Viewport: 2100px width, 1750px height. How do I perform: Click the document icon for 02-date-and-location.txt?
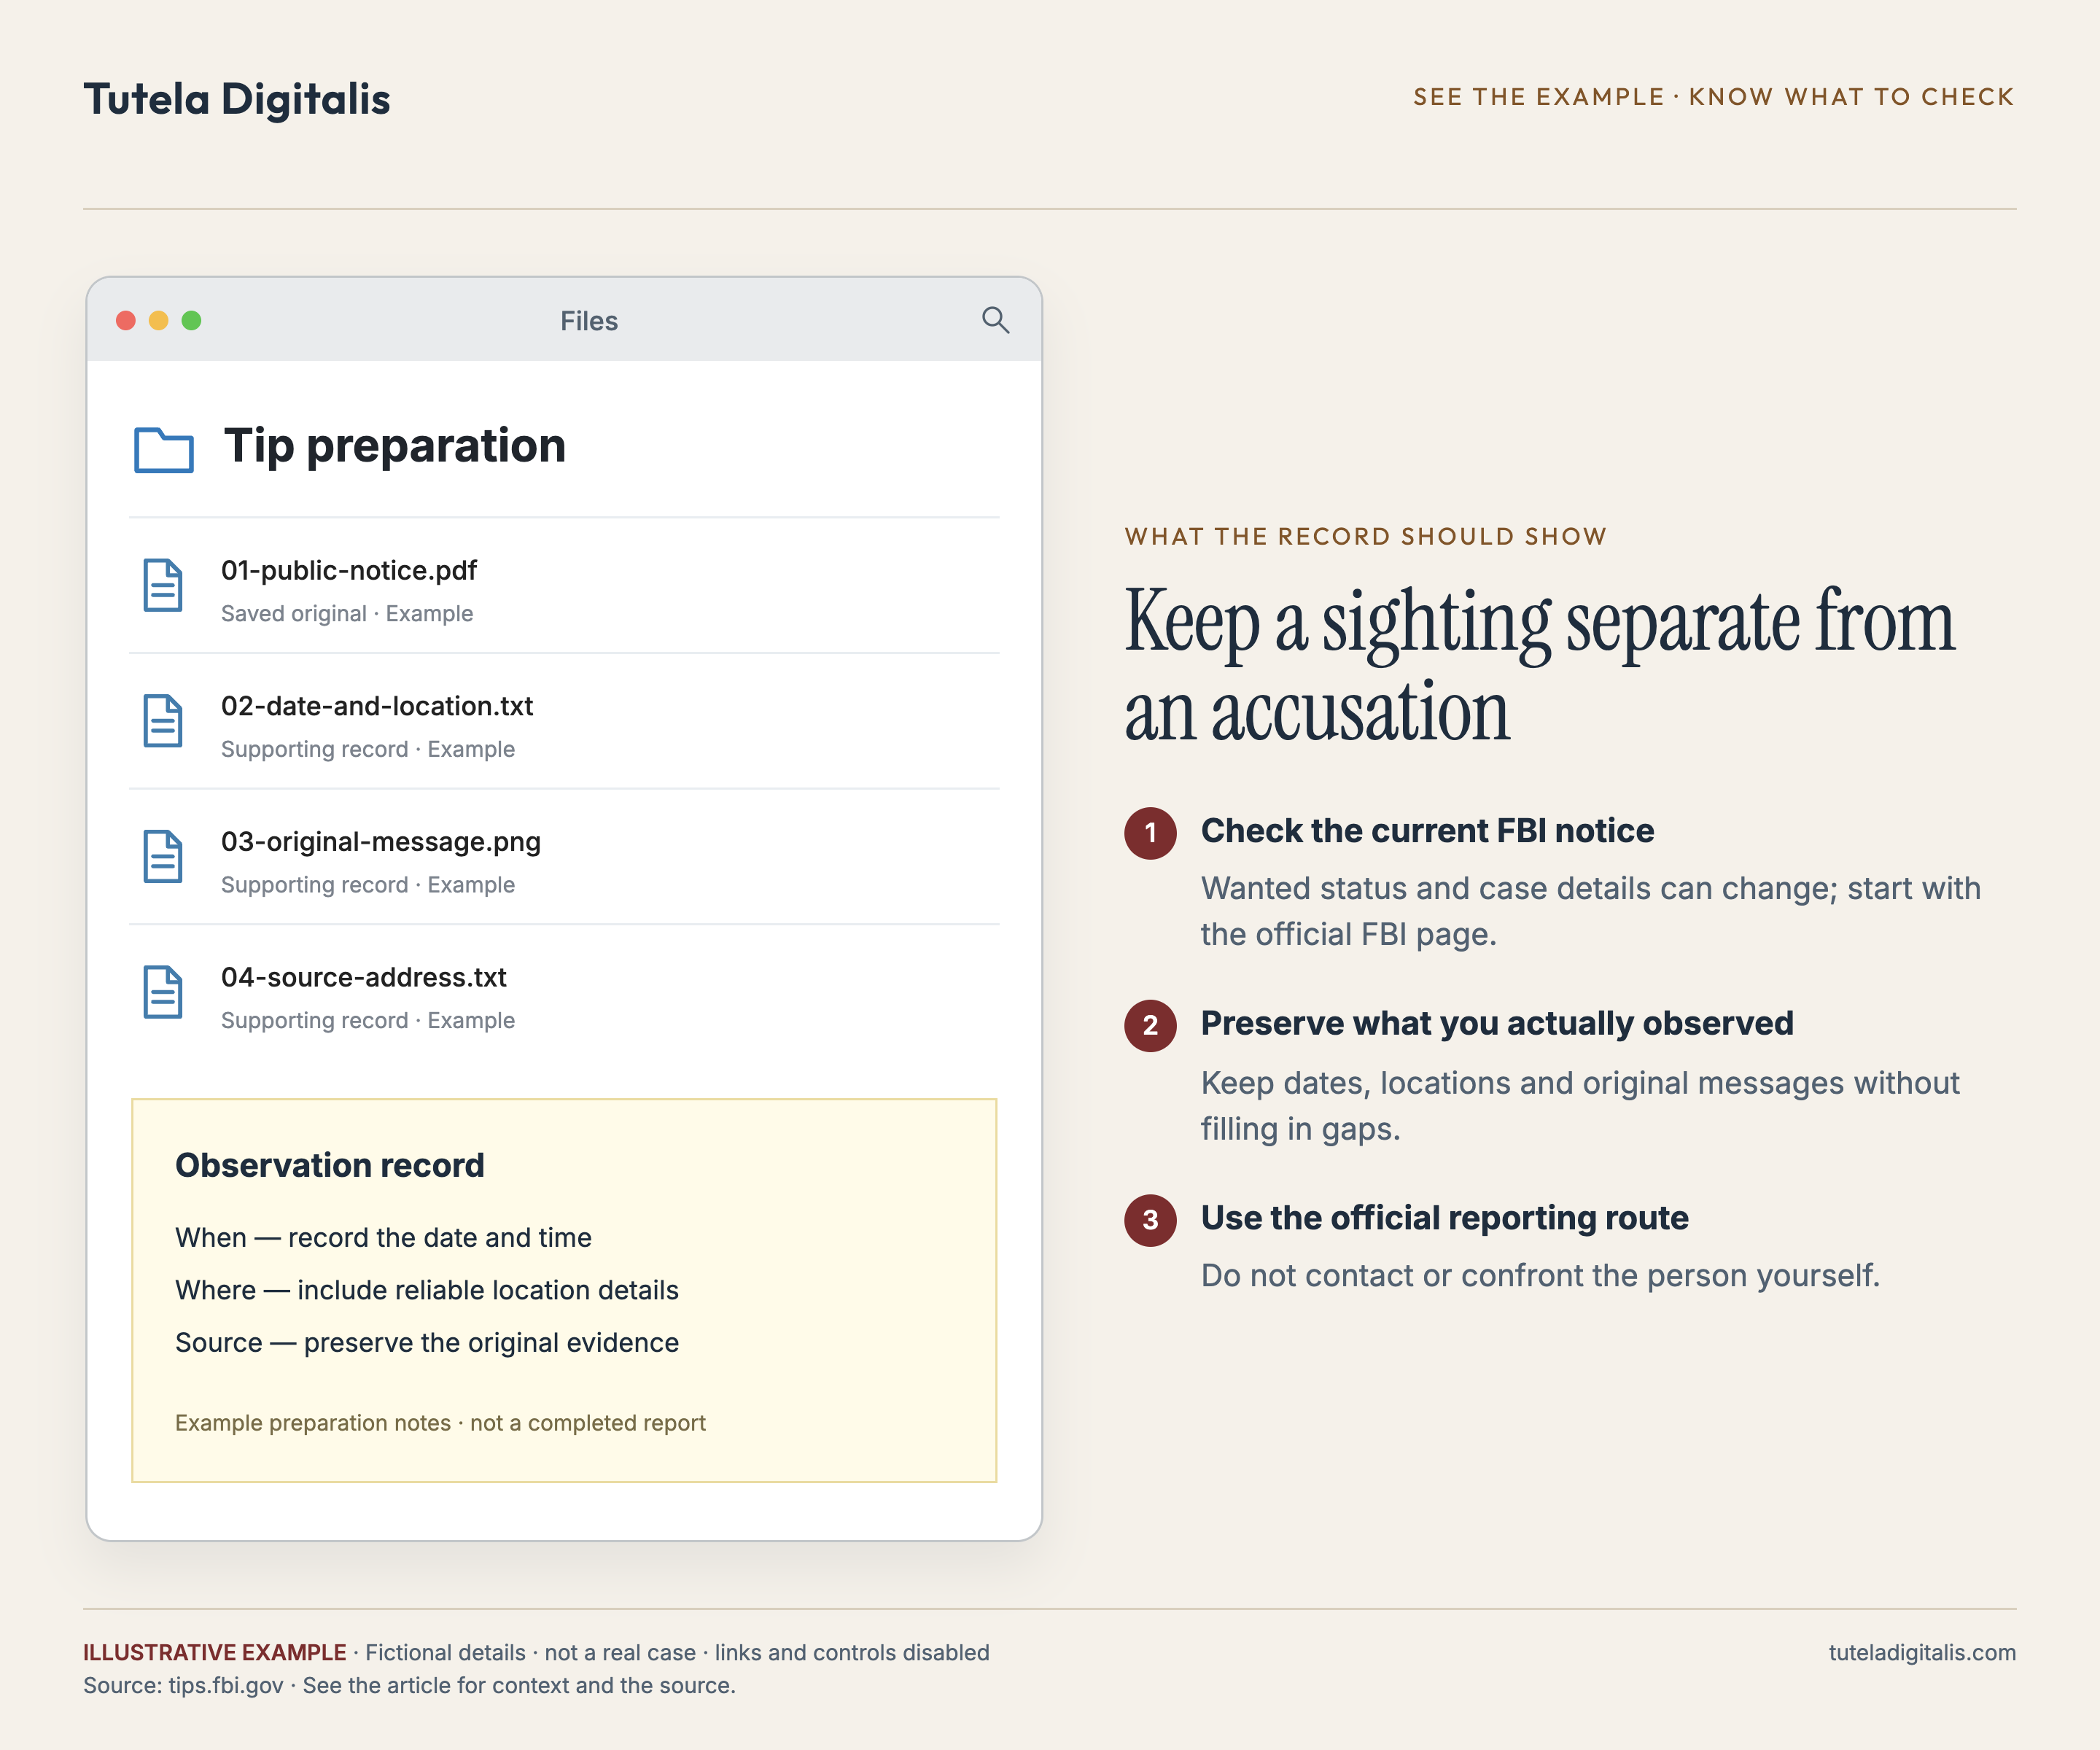click(163, 721)
